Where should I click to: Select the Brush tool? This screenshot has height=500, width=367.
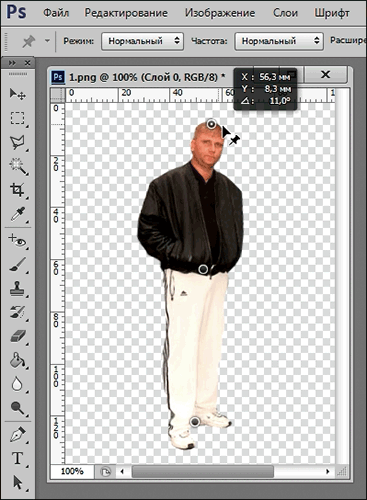[x=17, y=265]
